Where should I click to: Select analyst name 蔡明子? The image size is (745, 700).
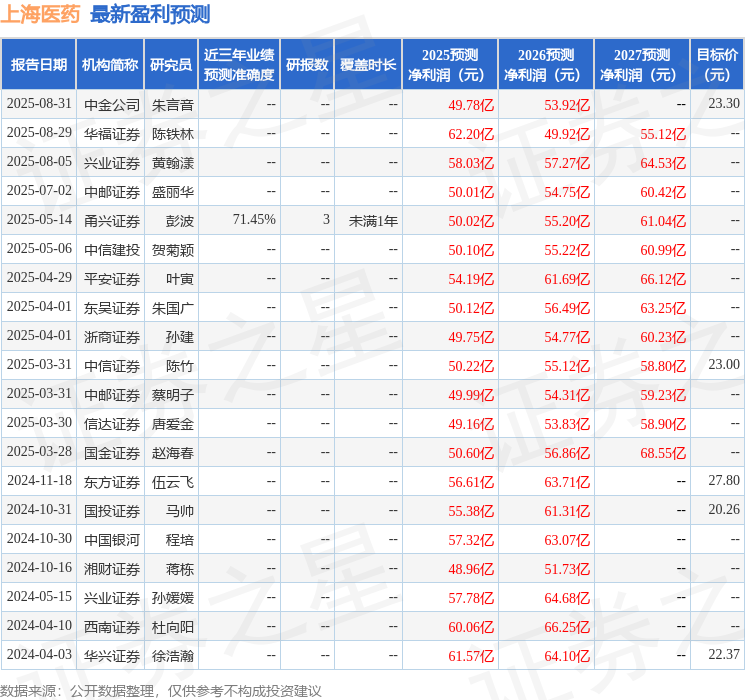point(173,394)
